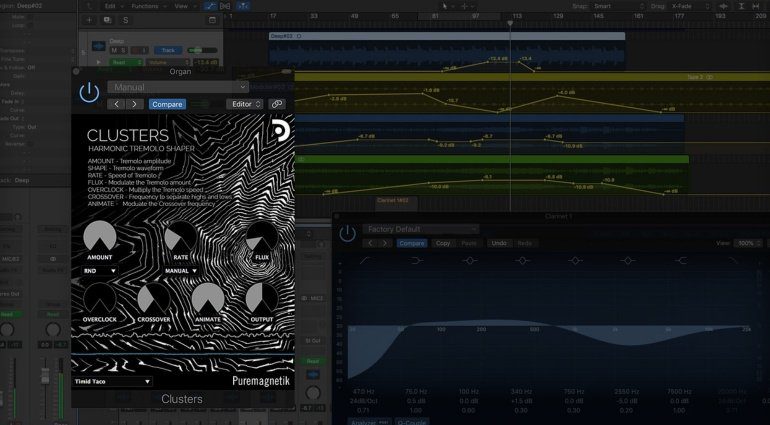The height and width of the screenshot is (425, 770).
Task: Open the Read automation dropdown on Deep track
Action: point(126,62)
